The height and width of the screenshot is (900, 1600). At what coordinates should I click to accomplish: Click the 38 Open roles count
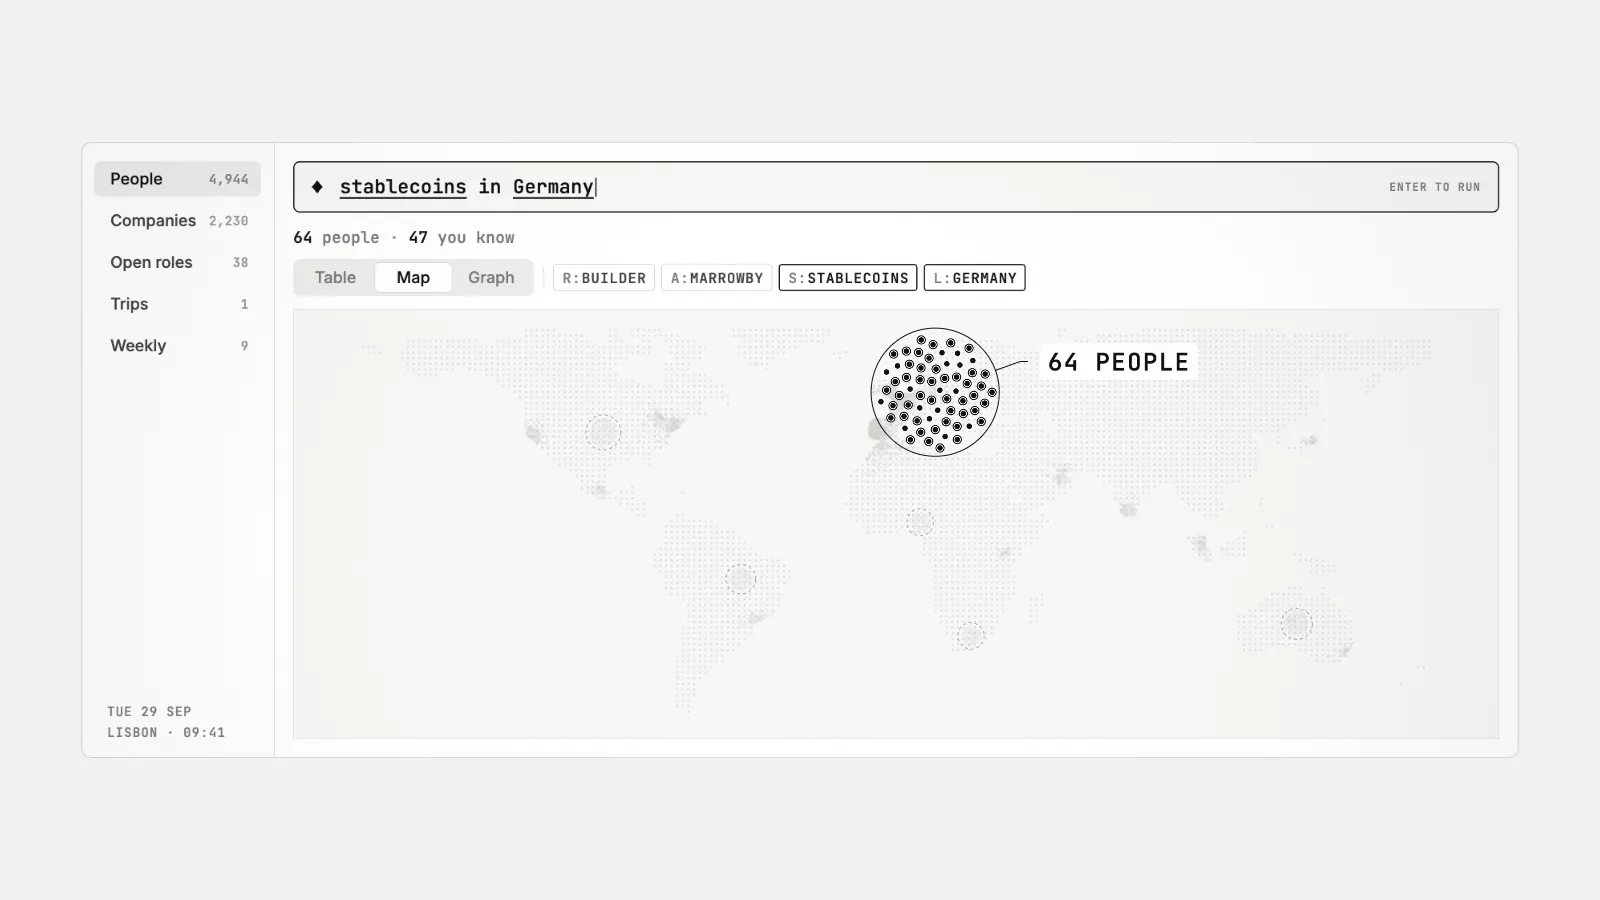coord(240,262)
